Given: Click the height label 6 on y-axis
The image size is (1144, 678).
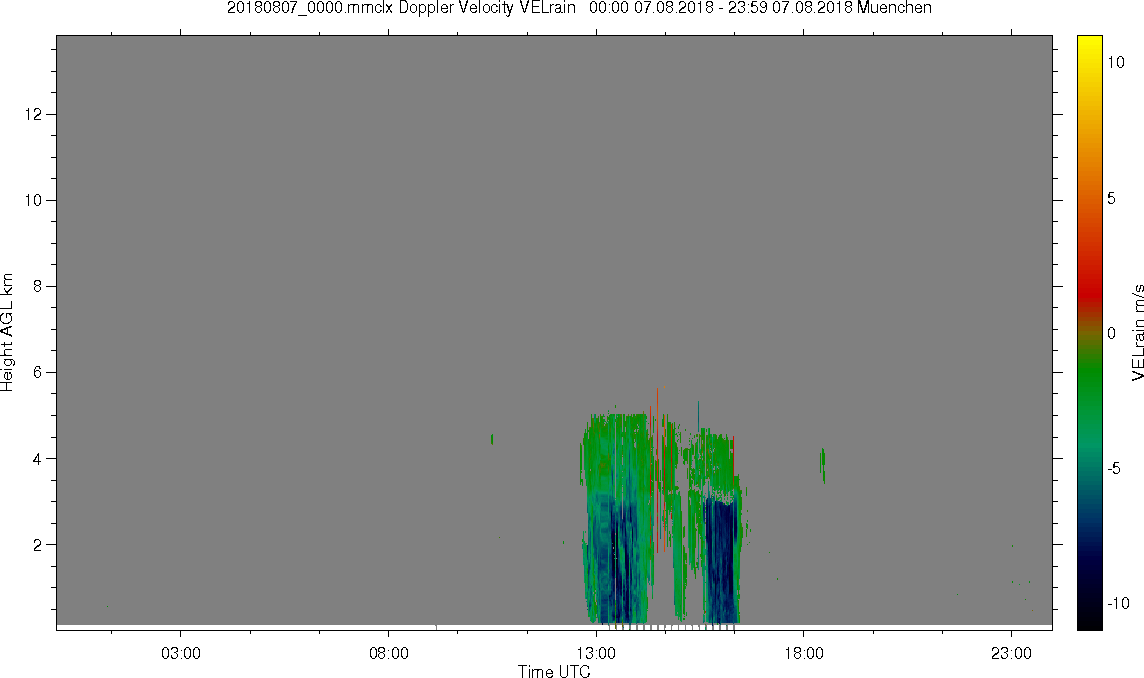Looking at the screenshot, I should click(x=38, y=372).
